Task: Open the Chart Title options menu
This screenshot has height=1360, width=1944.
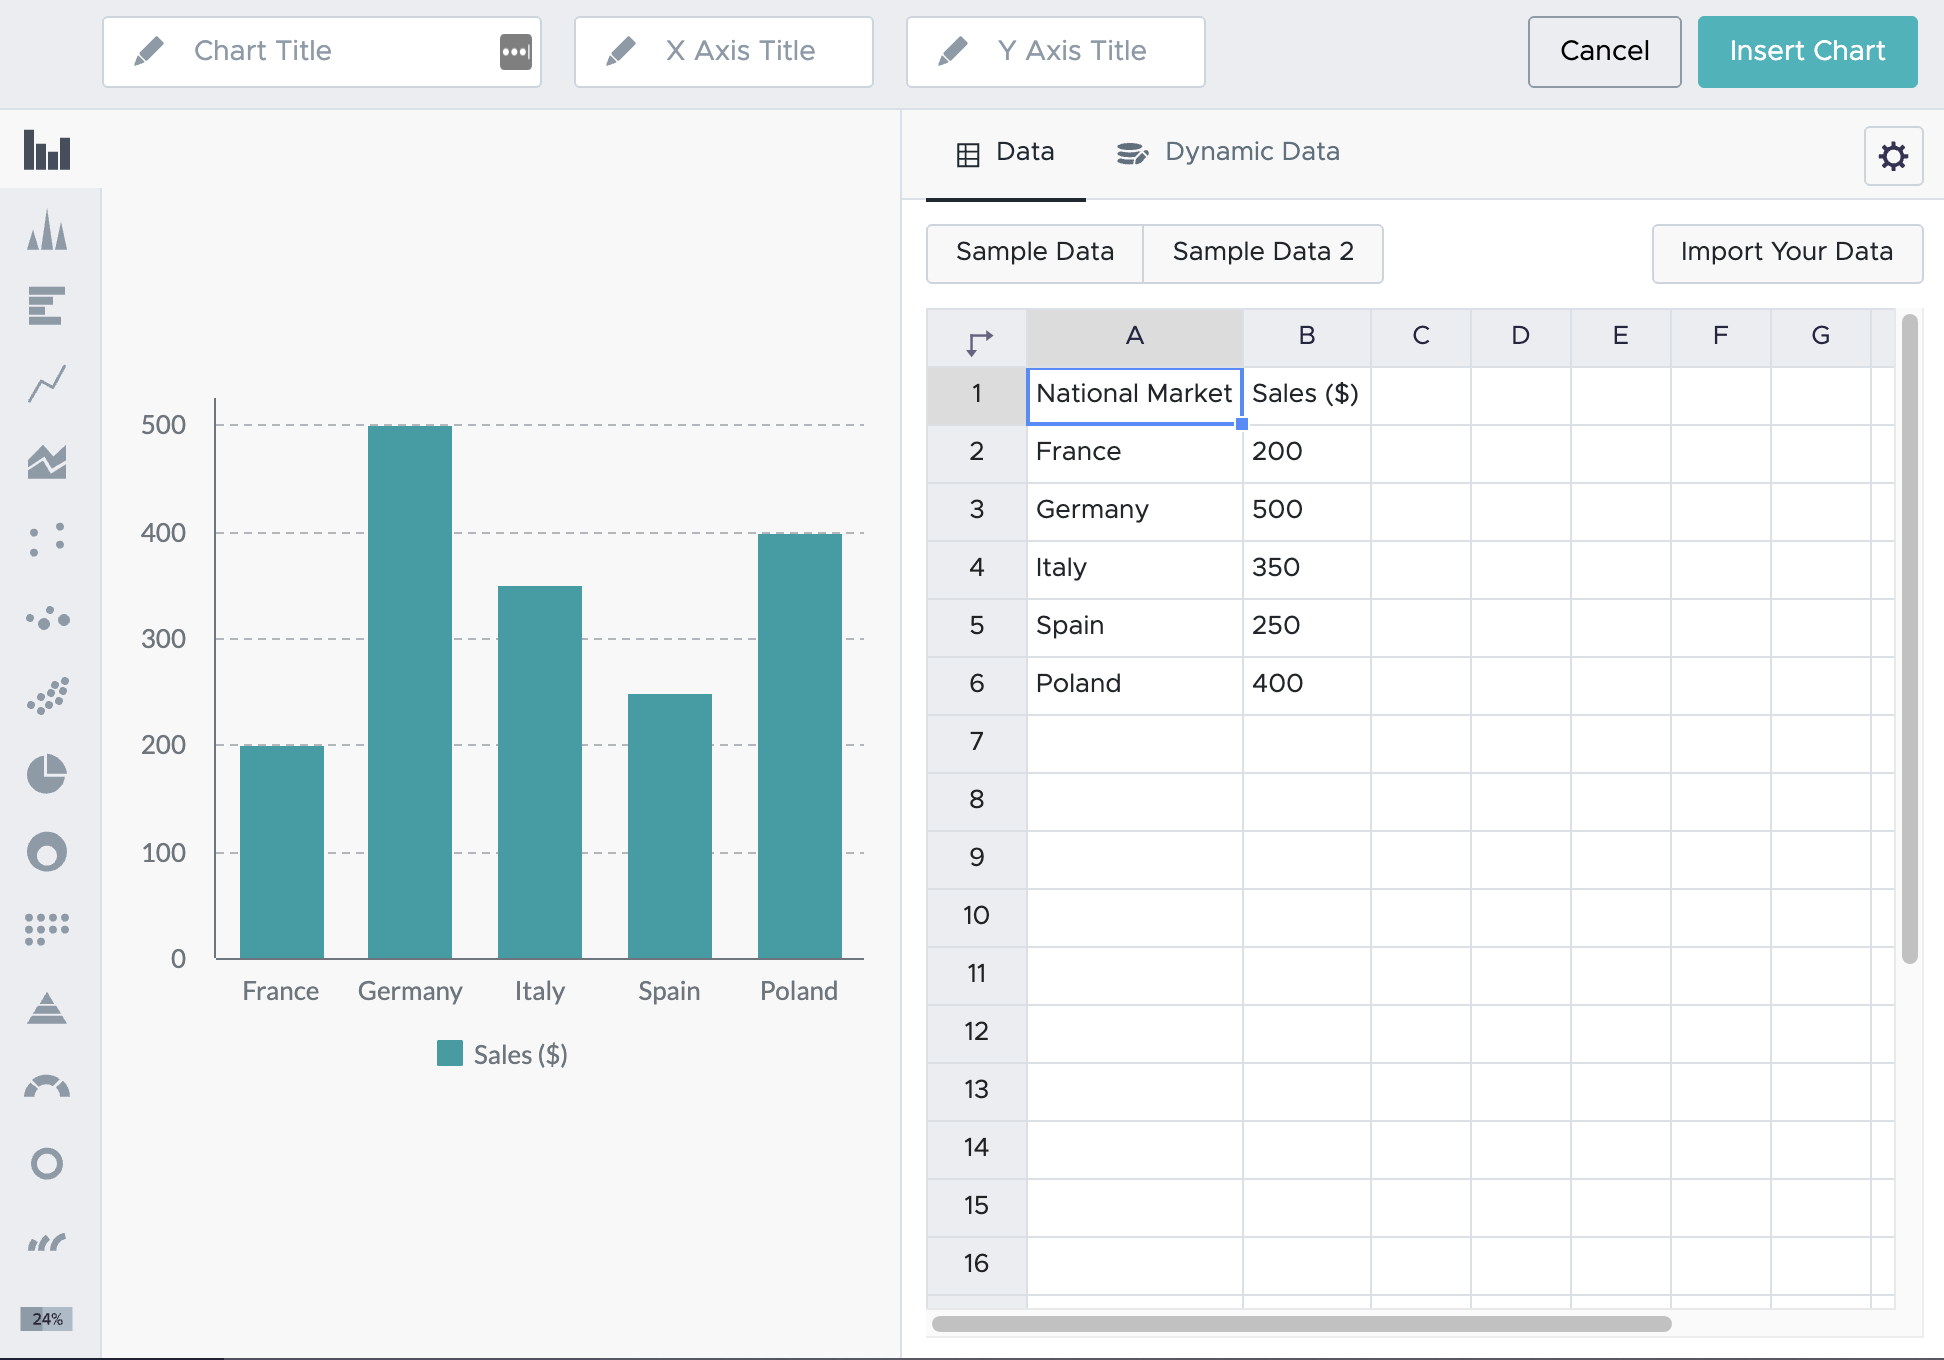Action: pos(514,51)
